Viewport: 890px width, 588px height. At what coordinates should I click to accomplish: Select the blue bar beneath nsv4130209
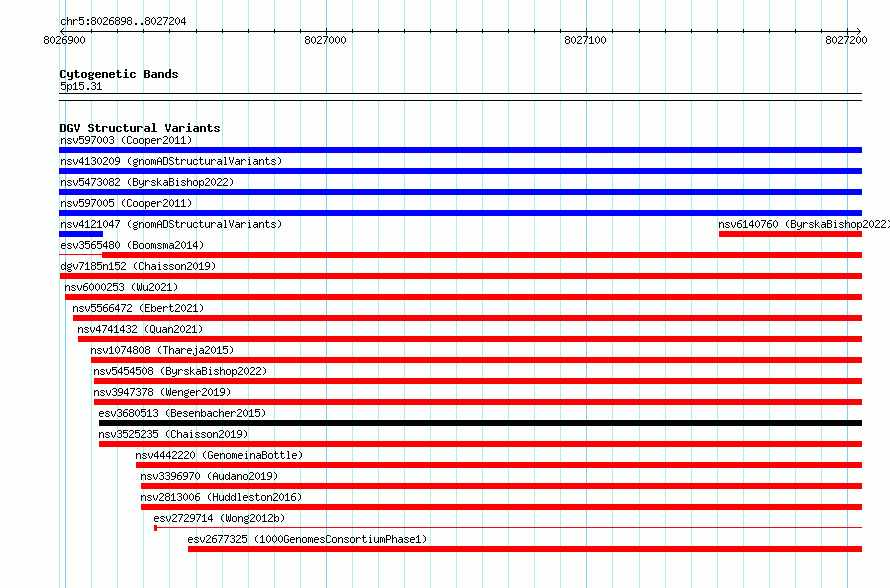(x=460, y=171)
